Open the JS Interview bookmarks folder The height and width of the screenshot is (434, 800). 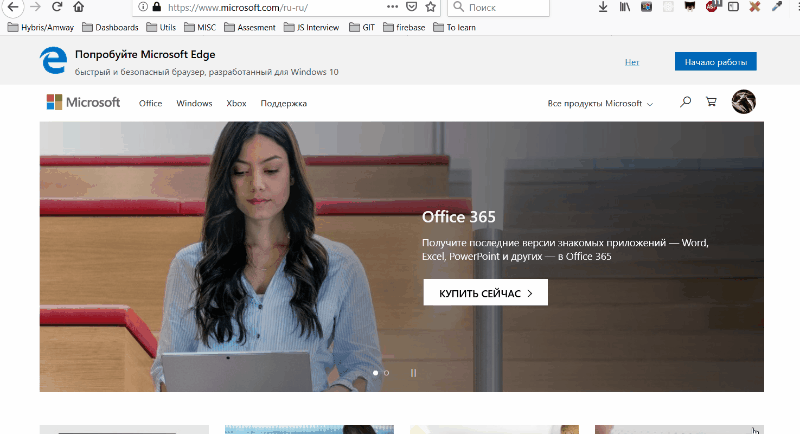[x=311, y=28]
